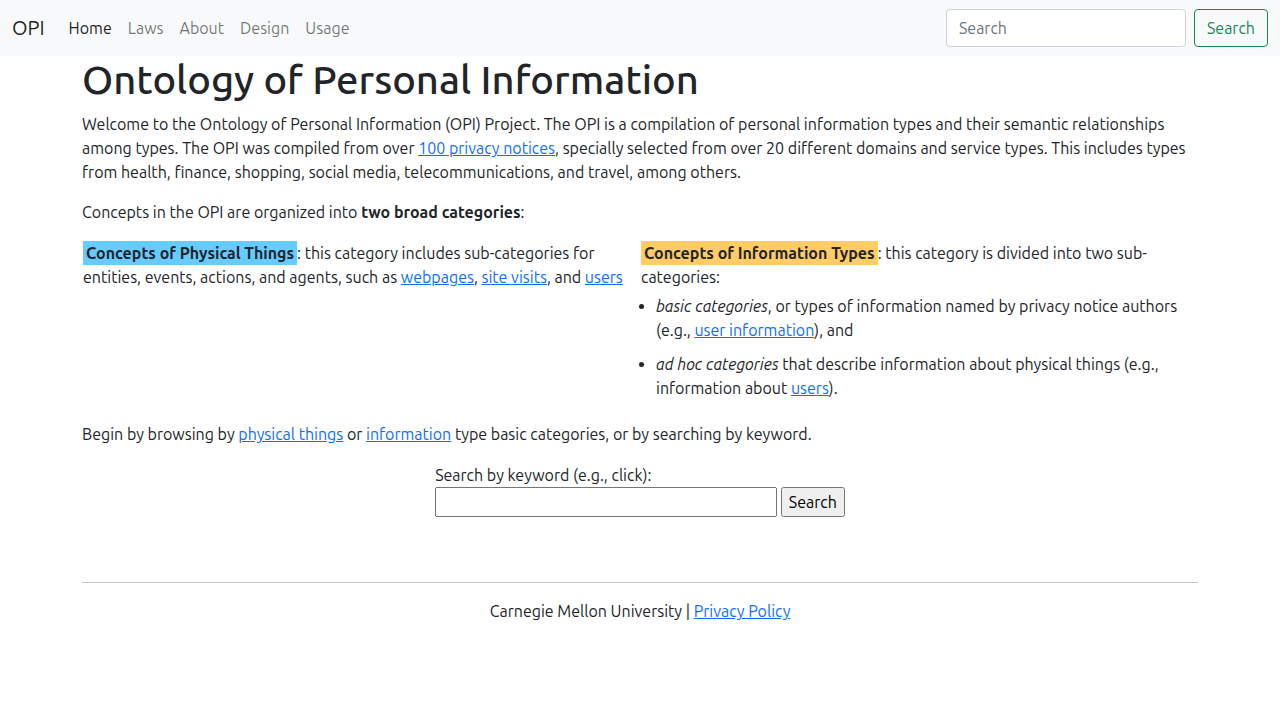Click the green-outlined navbar Search button

click(1230, 28)
